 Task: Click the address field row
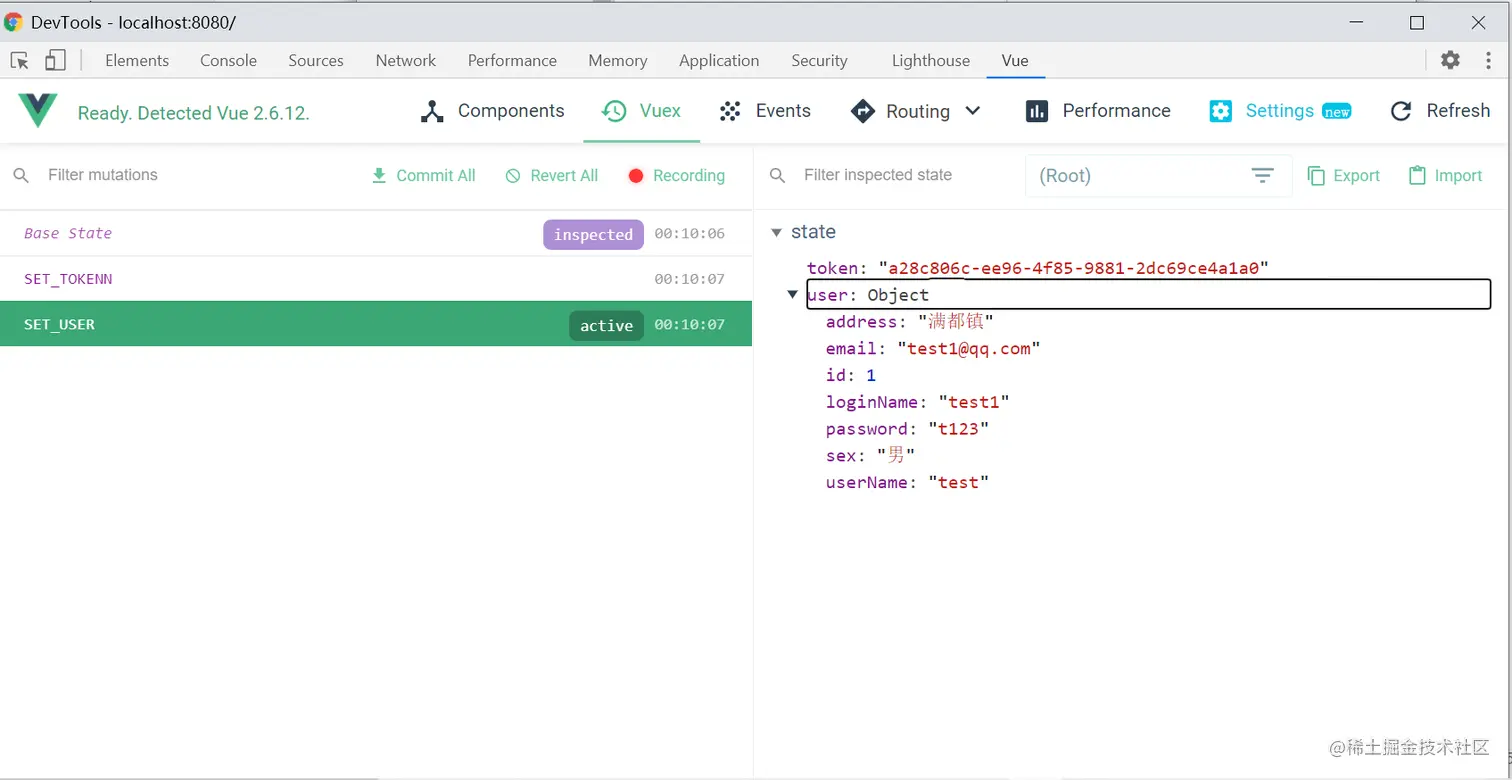tap(909, 322)
